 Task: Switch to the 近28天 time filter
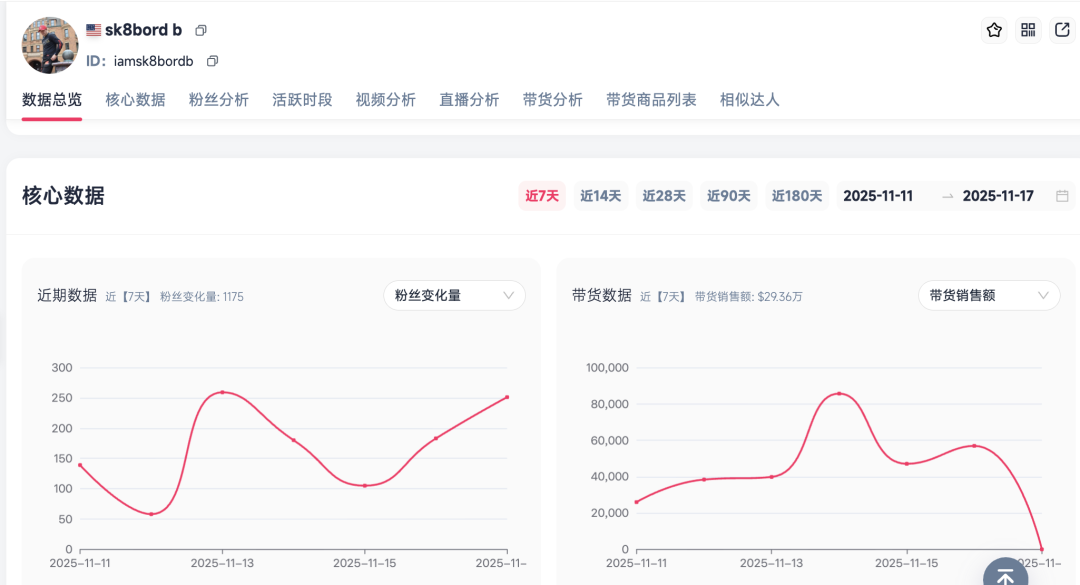pyautogui.click(x=665, y=196)
